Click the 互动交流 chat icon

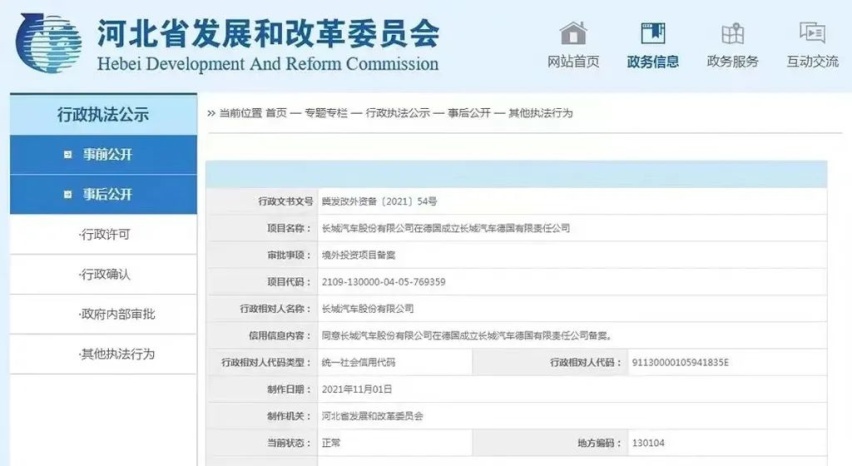(812, 33)
